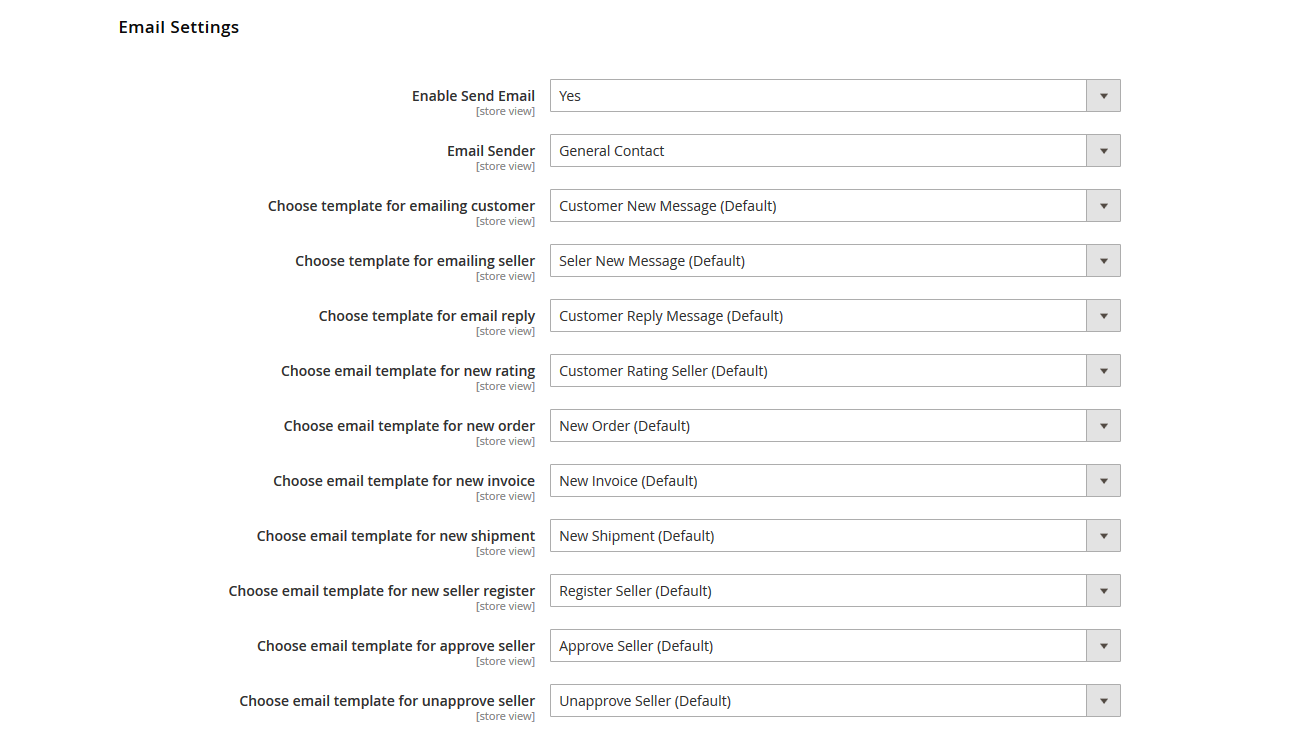Click 'Choose email template for new order' label
1293x738 pixels.
(409, 426)
